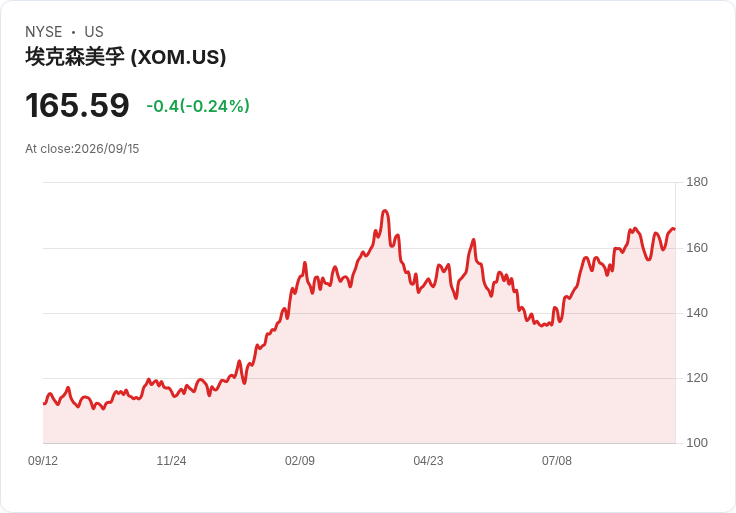Click the leftmost start point of the price line
The image size is (736, 513).
[x=44, y=404]
